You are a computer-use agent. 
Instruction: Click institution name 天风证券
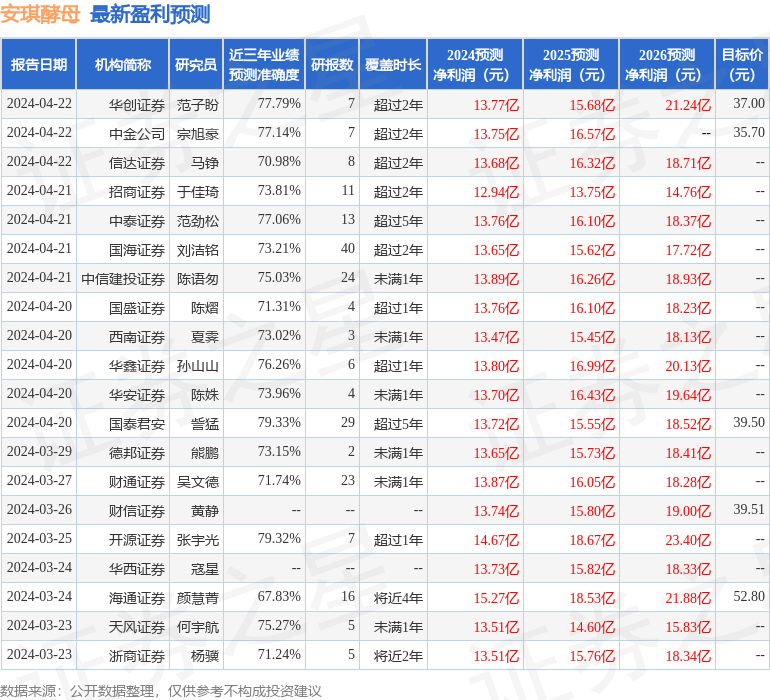tap(137, 626)
